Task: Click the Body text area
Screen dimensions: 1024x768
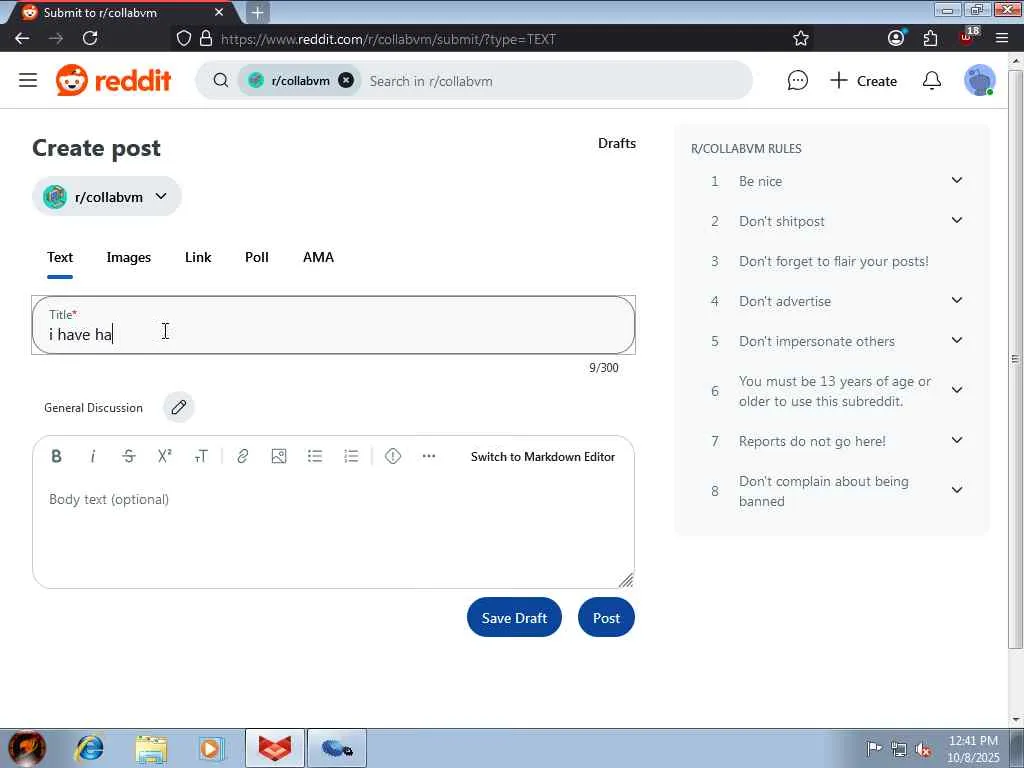Action: click(333, 532)
